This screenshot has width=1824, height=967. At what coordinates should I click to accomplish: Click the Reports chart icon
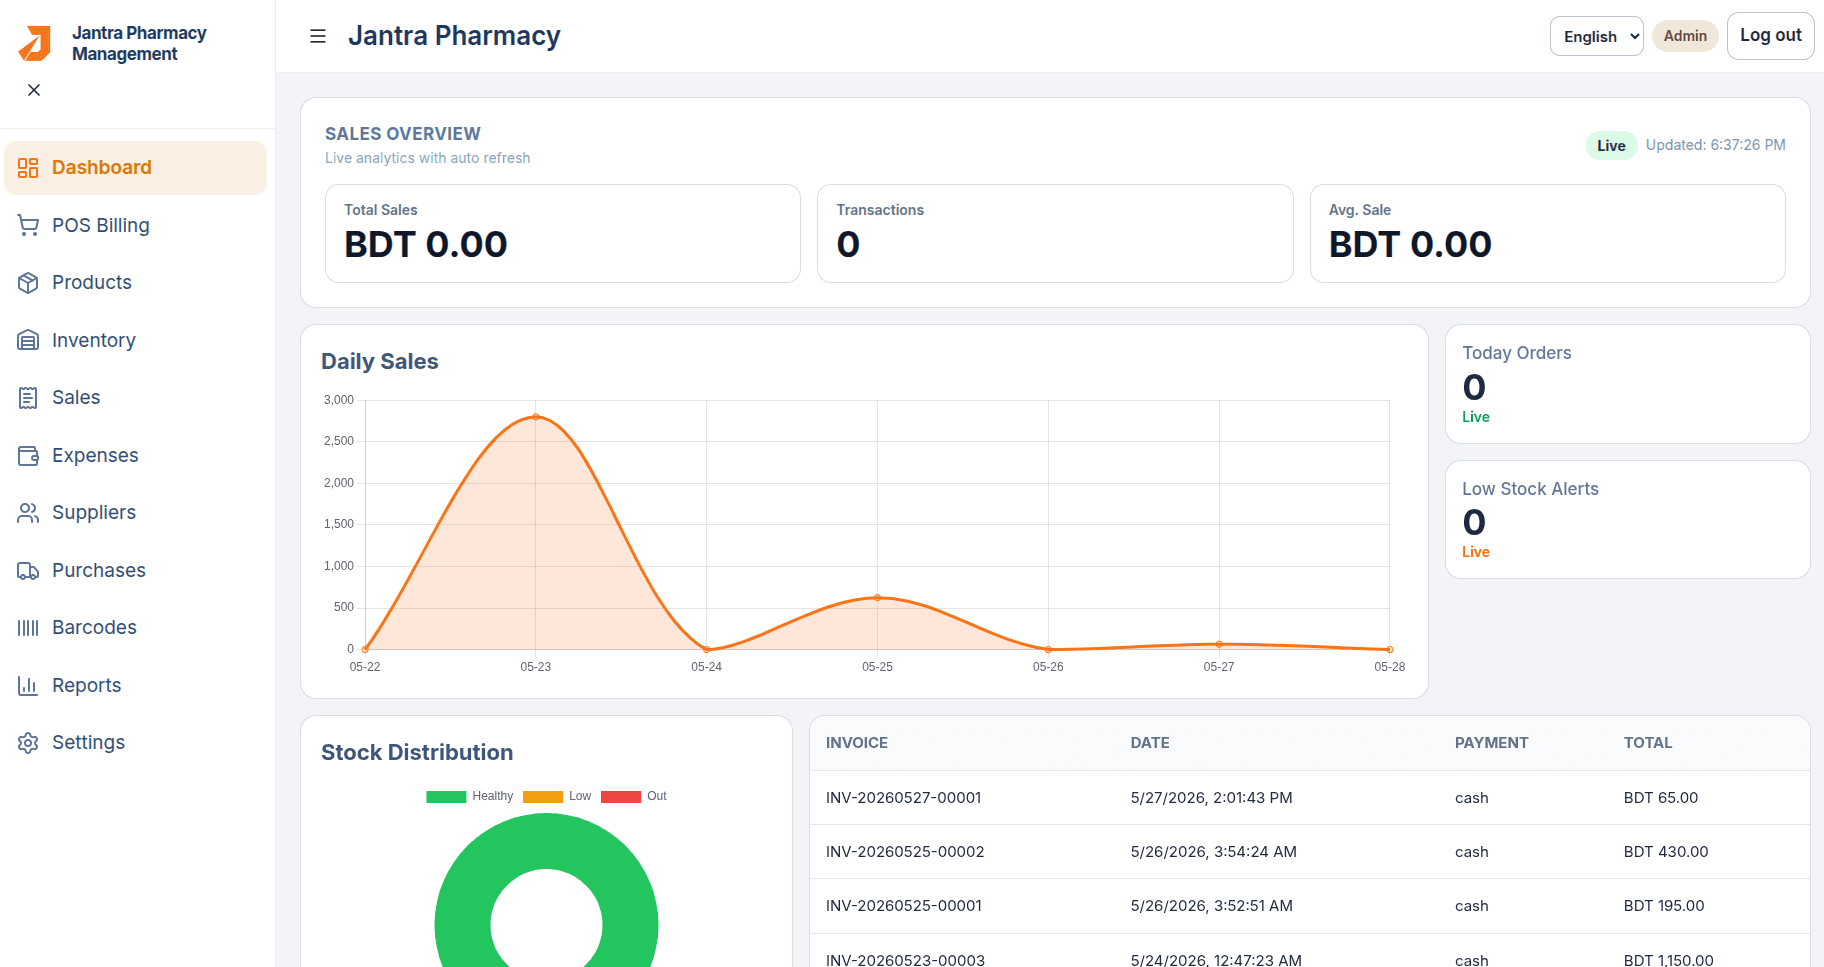coord(28,686)
